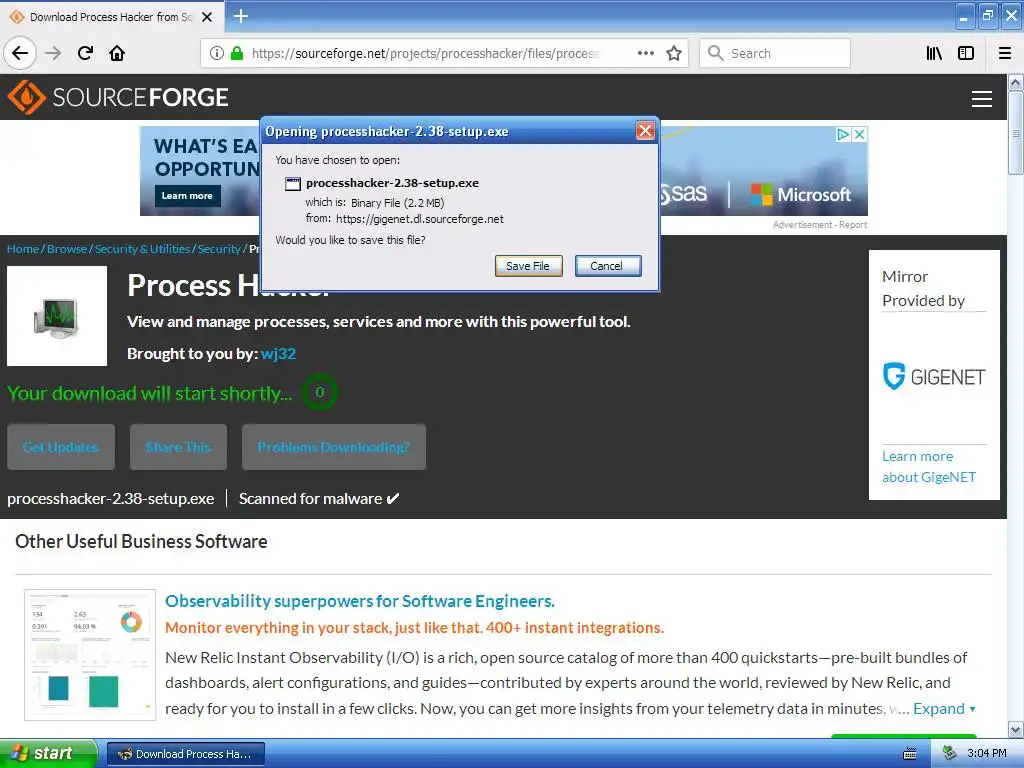Click the SourceForge logo
The width and height of the screenshot is (1024, 768).
(118, 97)
